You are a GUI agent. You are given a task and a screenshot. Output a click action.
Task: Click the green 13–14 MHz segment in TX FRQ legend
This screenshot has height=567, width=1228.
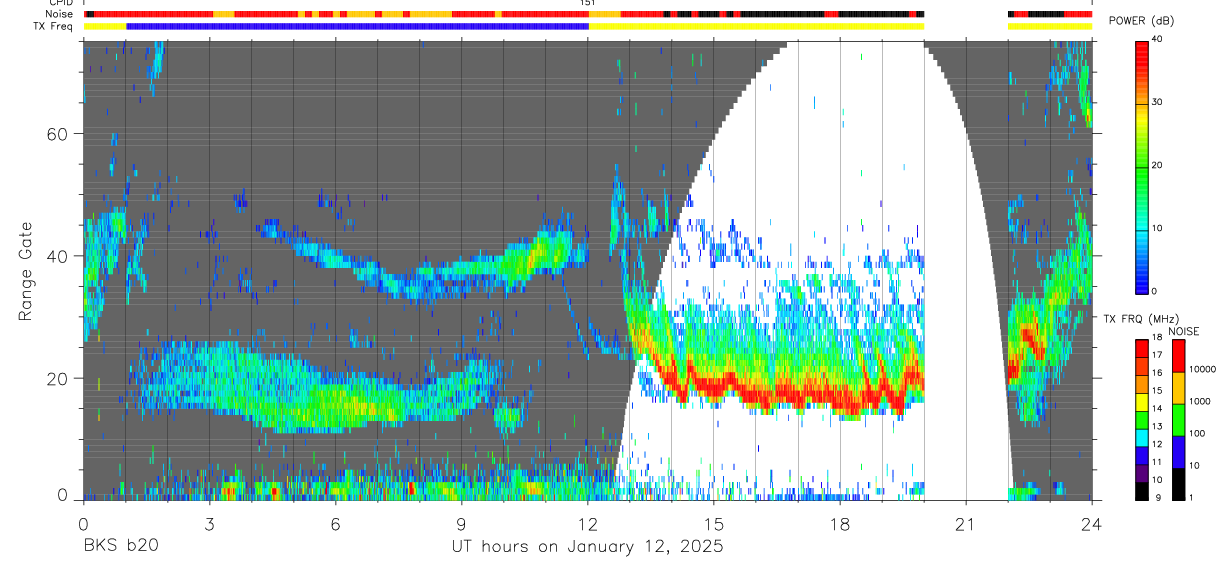pyautogui.click(x=1141, y=420)
